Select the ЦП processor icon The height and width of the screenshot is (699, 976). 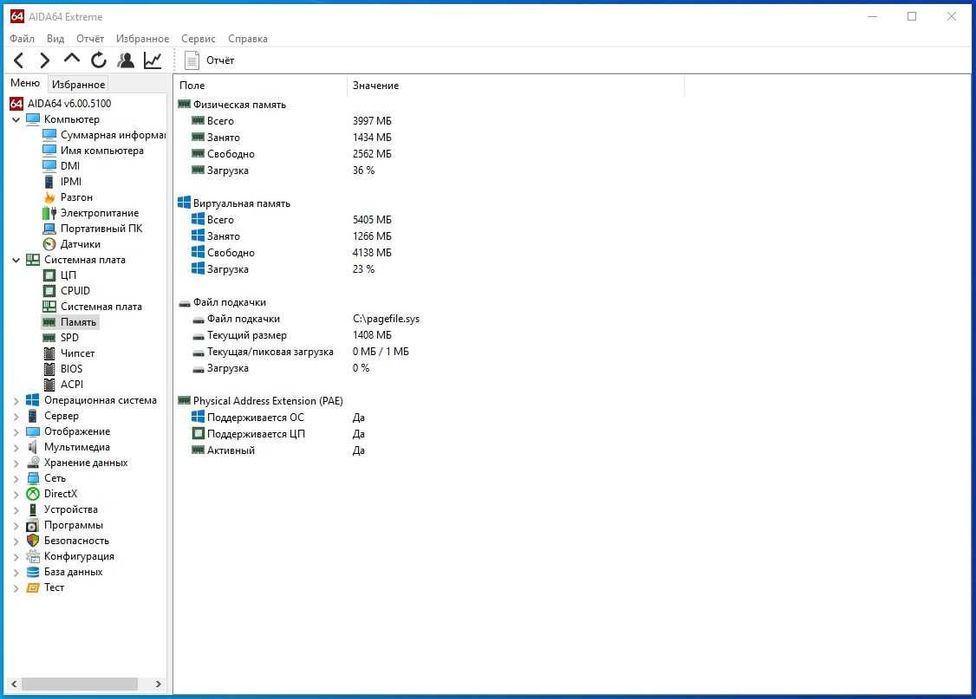49,275
